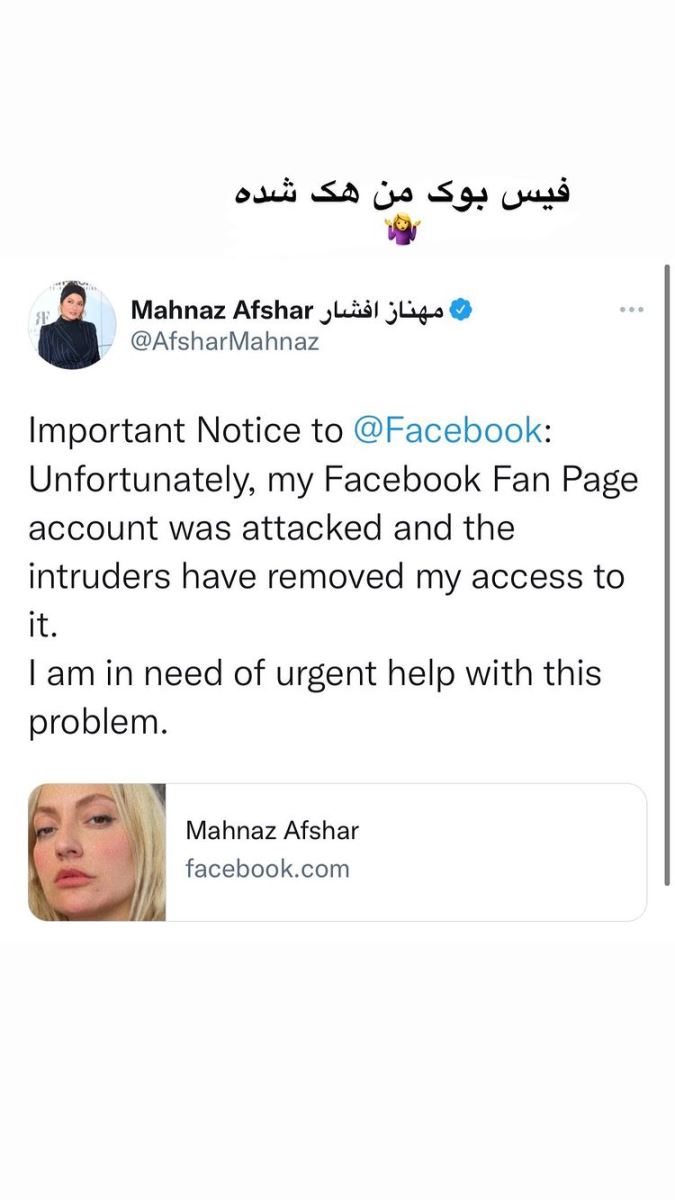Click the line "Unfortunately, my Facebook Fan Page"
Image resolution: width=675 pixels, height=1200 pixels.
(x=332, y=479)
